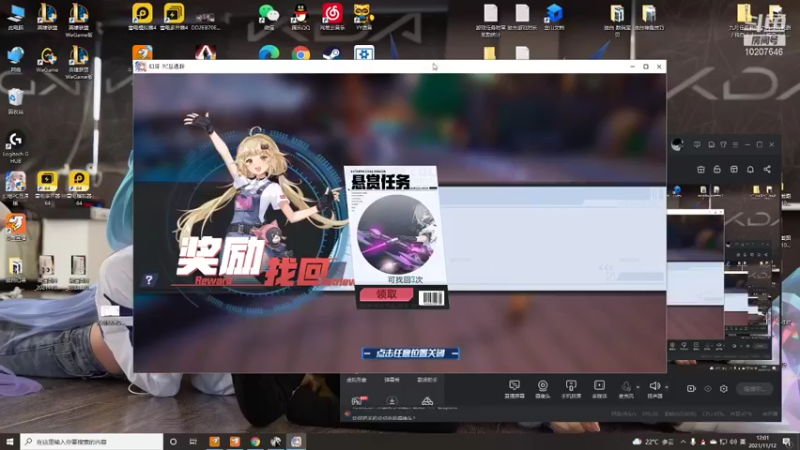Click the taskbar search input box
Viewport: 800px width, 450px height.
coord(92,441)
